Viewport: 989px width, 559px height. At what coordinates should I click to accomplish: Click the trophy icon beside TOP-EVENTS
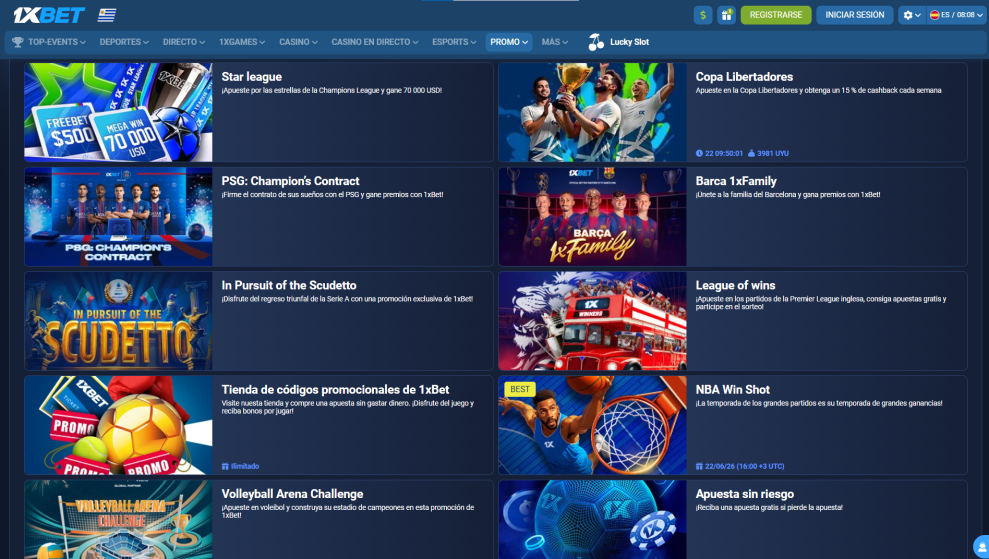18,42
